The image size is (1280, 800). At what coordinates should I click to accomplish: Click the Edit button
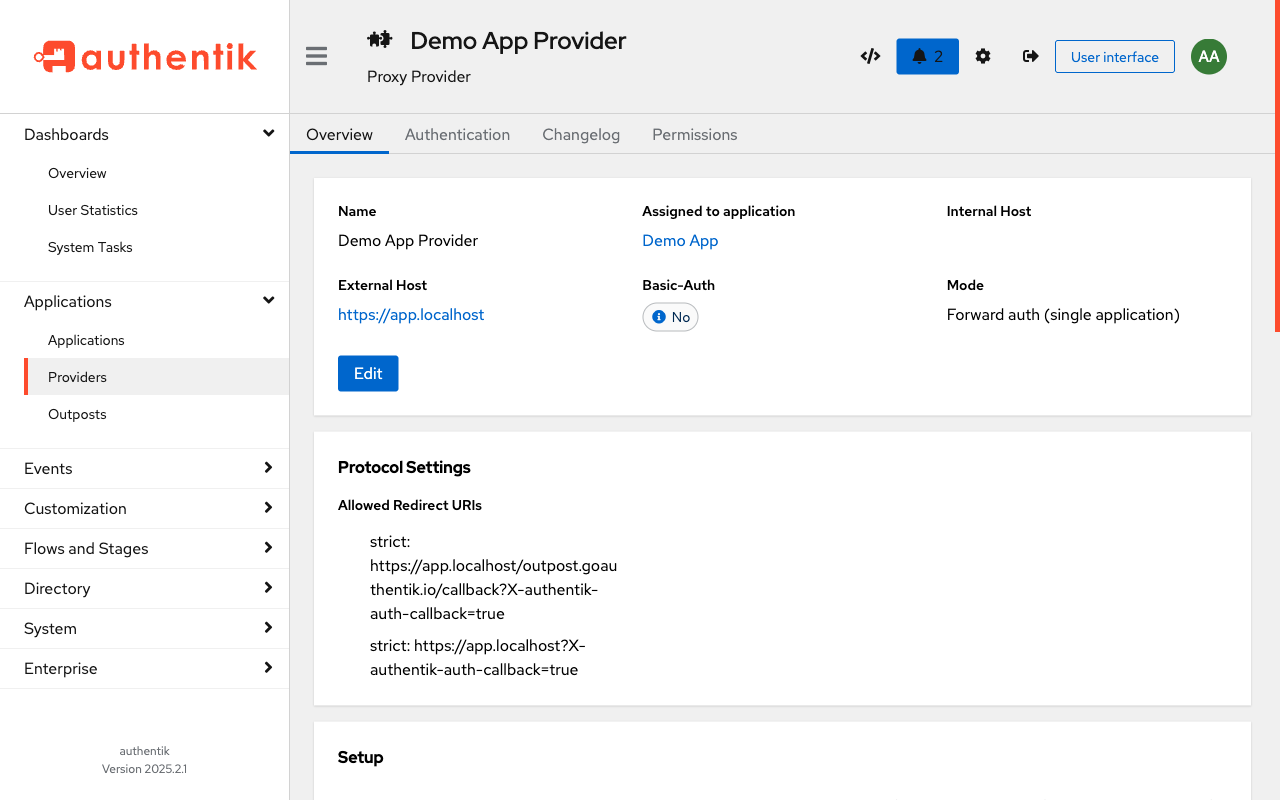[368, 373]
